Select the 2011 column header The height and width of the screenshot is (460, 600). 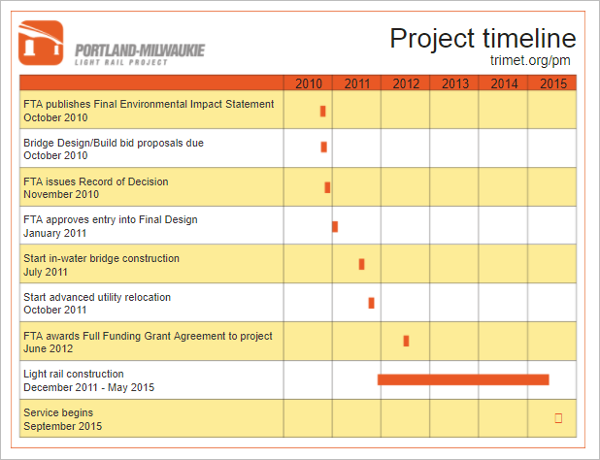(357, 83)
